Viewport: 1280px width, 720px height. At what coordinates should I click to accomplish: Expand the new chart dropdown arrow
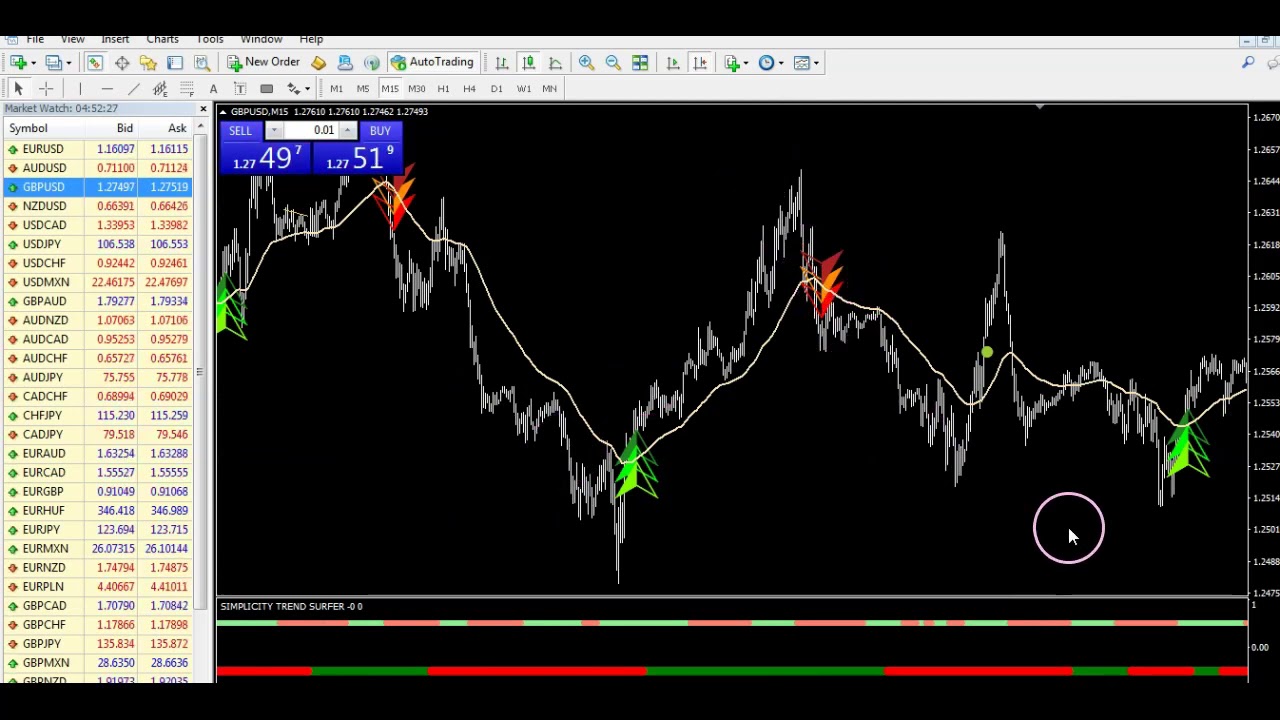pos(33,63)
